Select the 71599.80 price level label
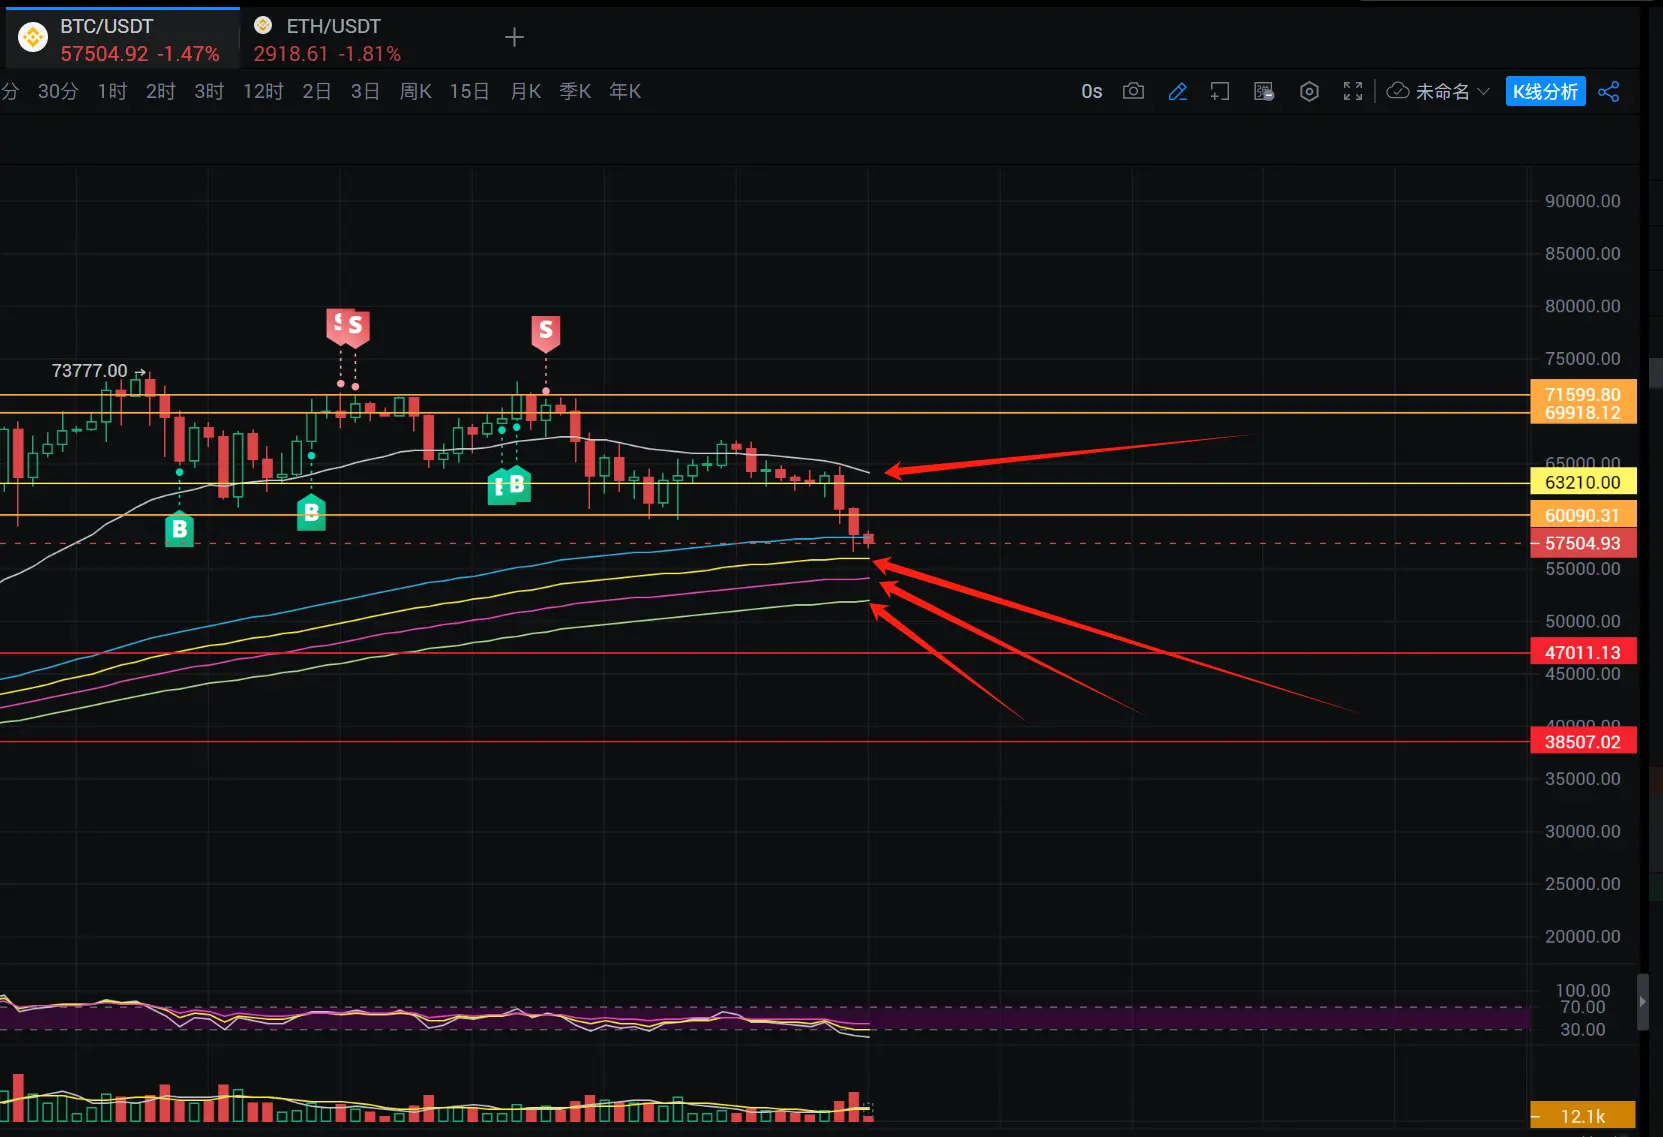Screen dimensions: 1663x1137 pyautogui.click(x=1583, y=394)
